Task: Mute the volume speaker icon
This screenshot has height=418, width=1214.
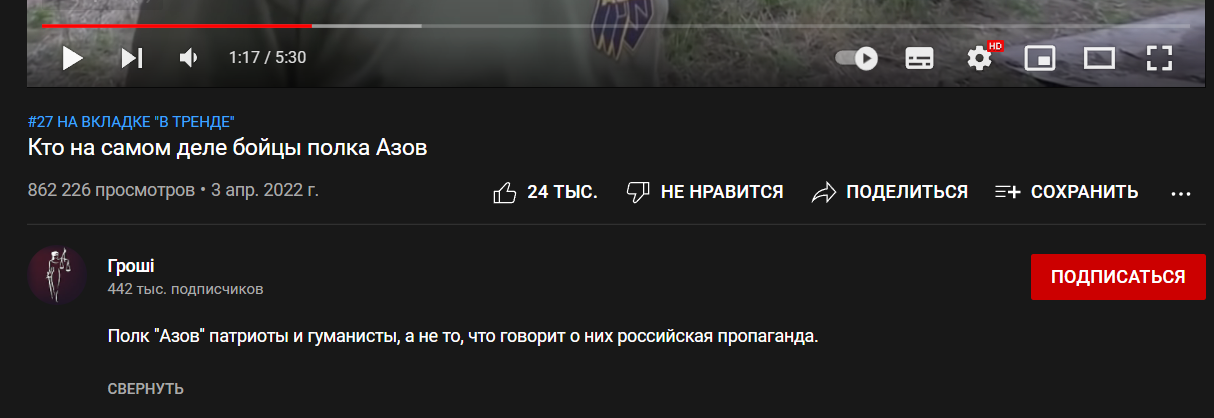Action: tap(188, 58)
